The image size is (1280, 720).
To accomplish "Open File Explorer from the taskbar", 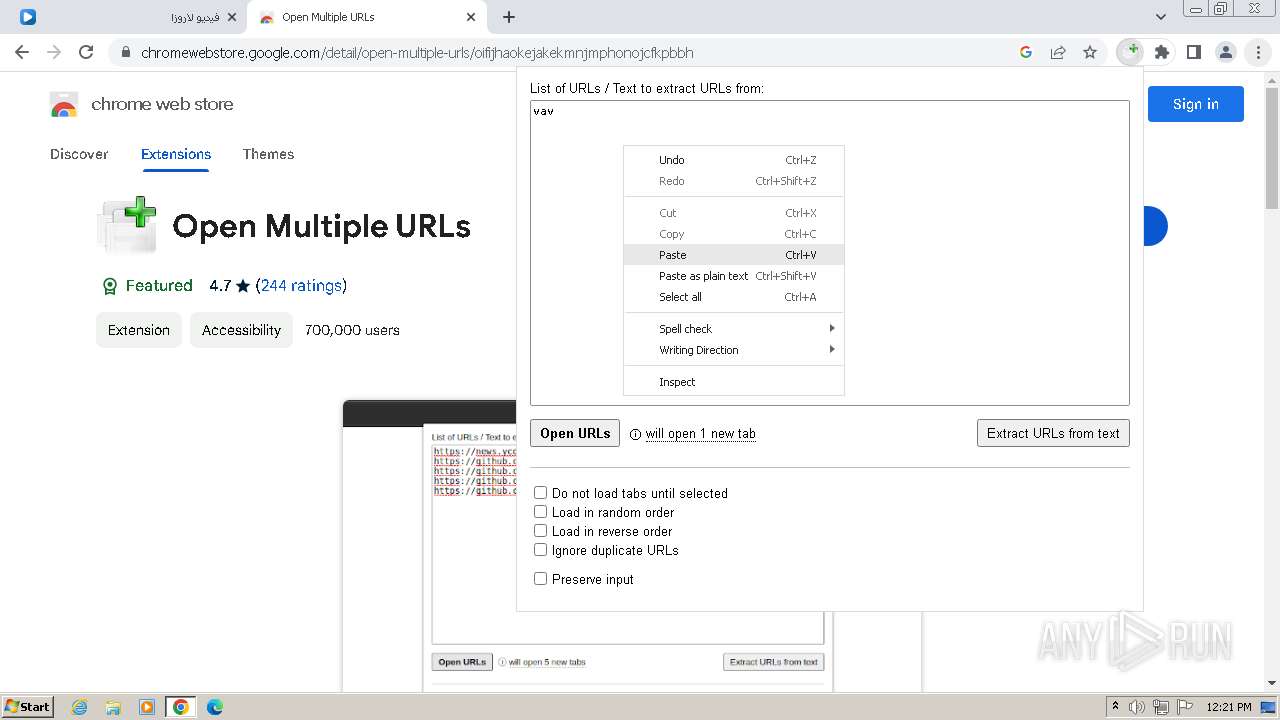I will pyautogui.click(x=113, y=707).
